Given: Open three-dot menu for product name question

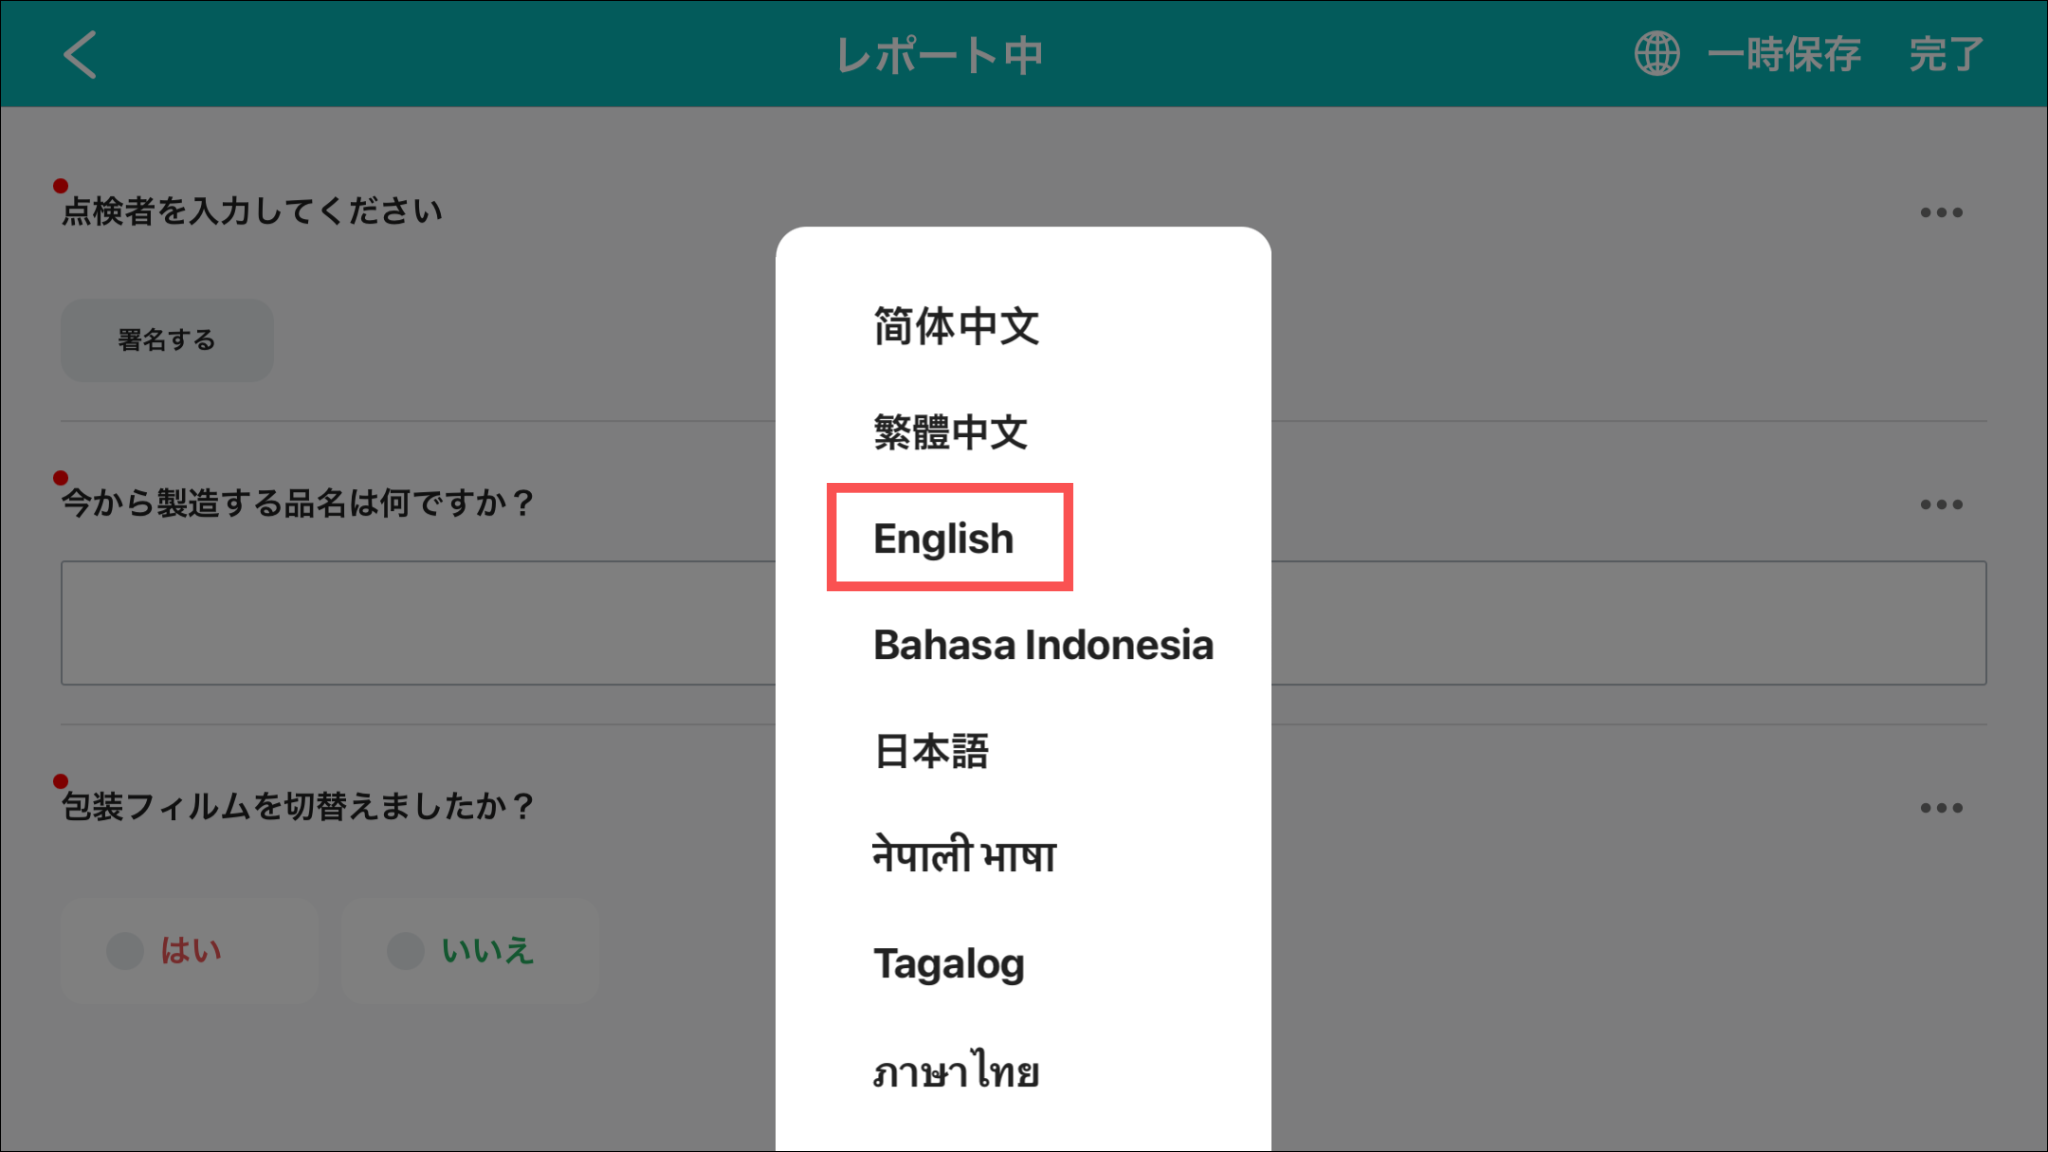Looking at the screenshot, I should [1941, 504].
